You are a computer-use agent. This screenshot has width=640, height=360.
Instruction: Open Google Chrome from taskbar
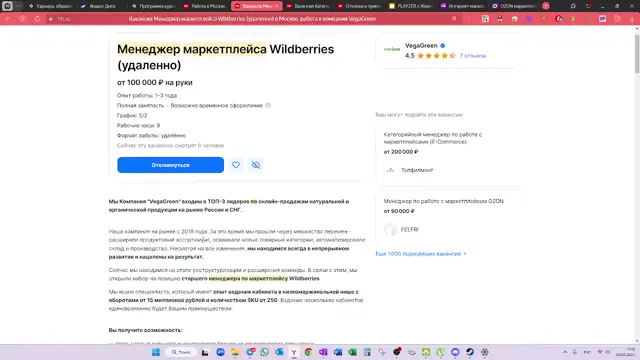click(x=309, y=352)
